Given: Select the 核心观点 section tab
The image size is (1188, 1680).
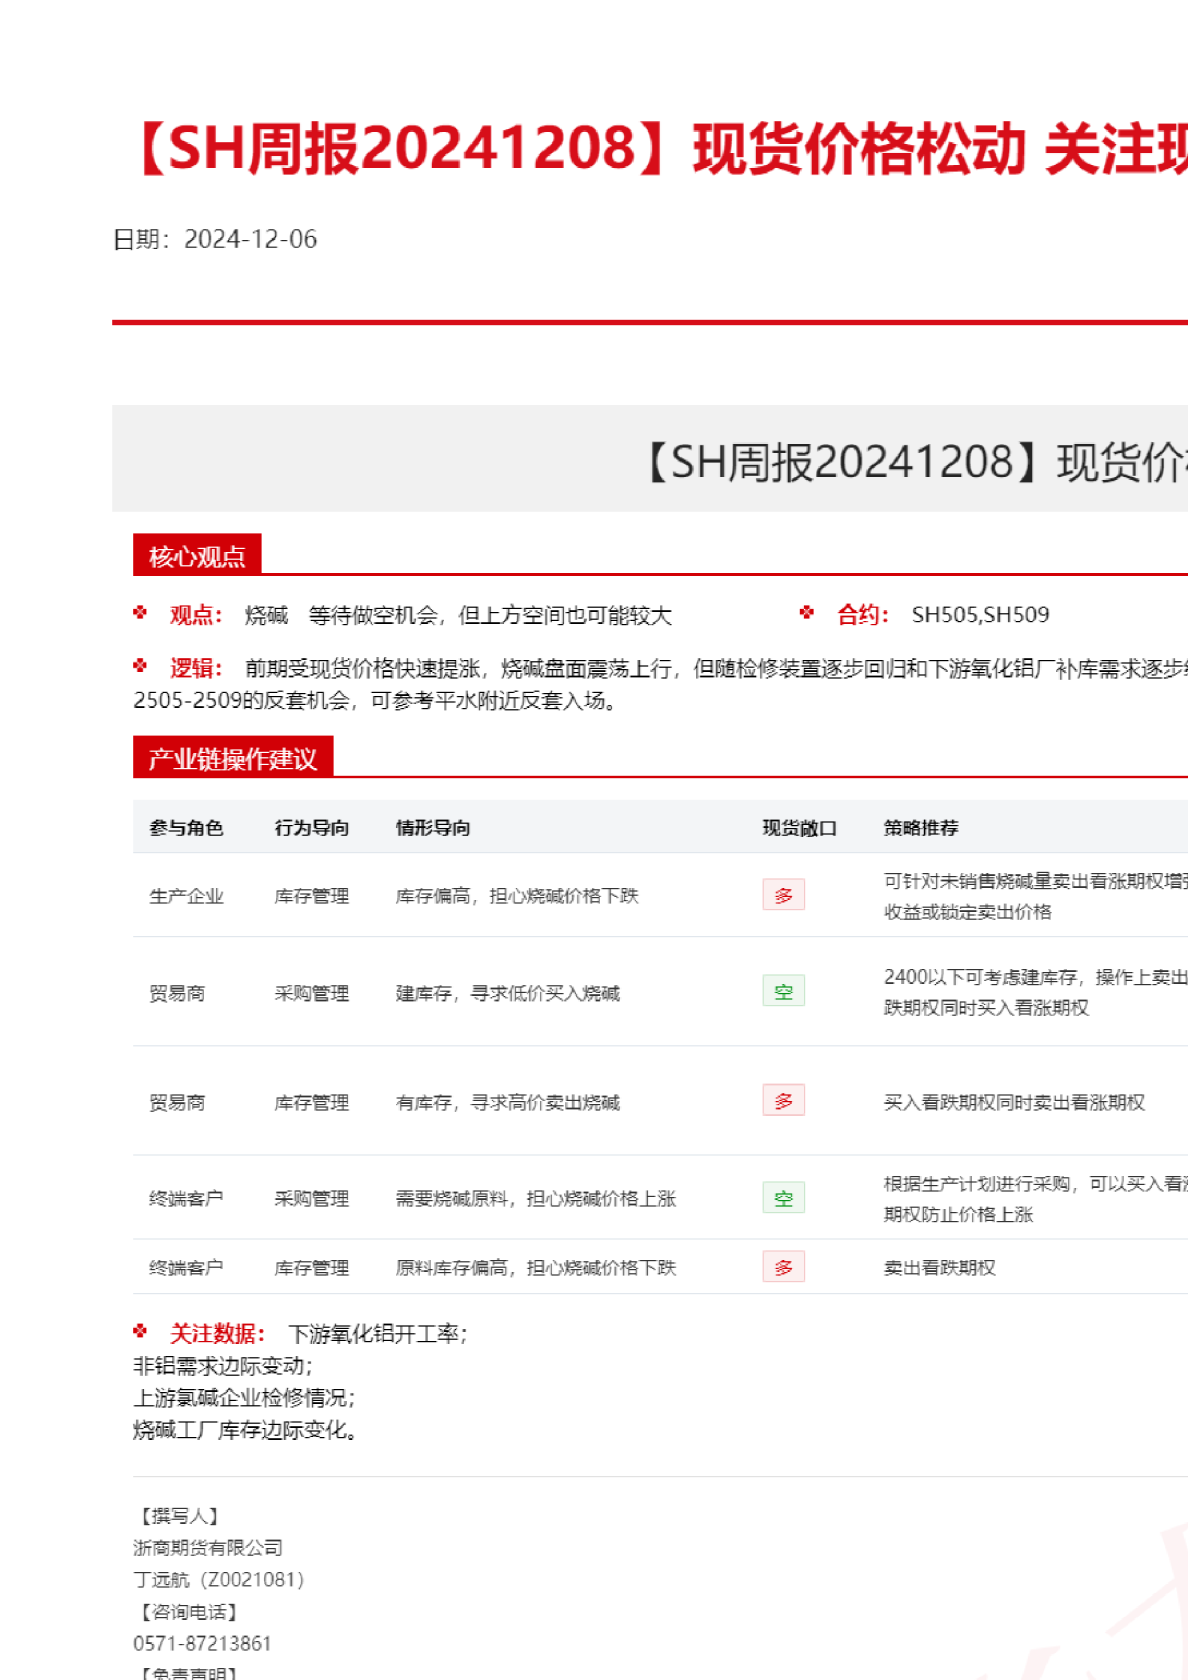Looking at the screenshot, I should 197,556.
